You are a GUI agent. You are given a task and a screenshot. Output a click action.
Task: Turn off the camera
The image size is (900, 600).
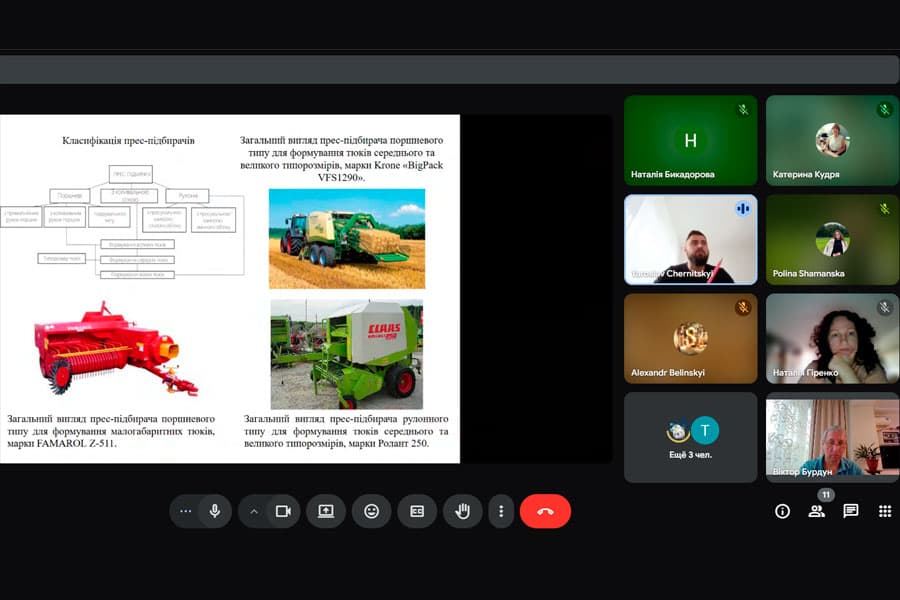[x=283, y=510]
